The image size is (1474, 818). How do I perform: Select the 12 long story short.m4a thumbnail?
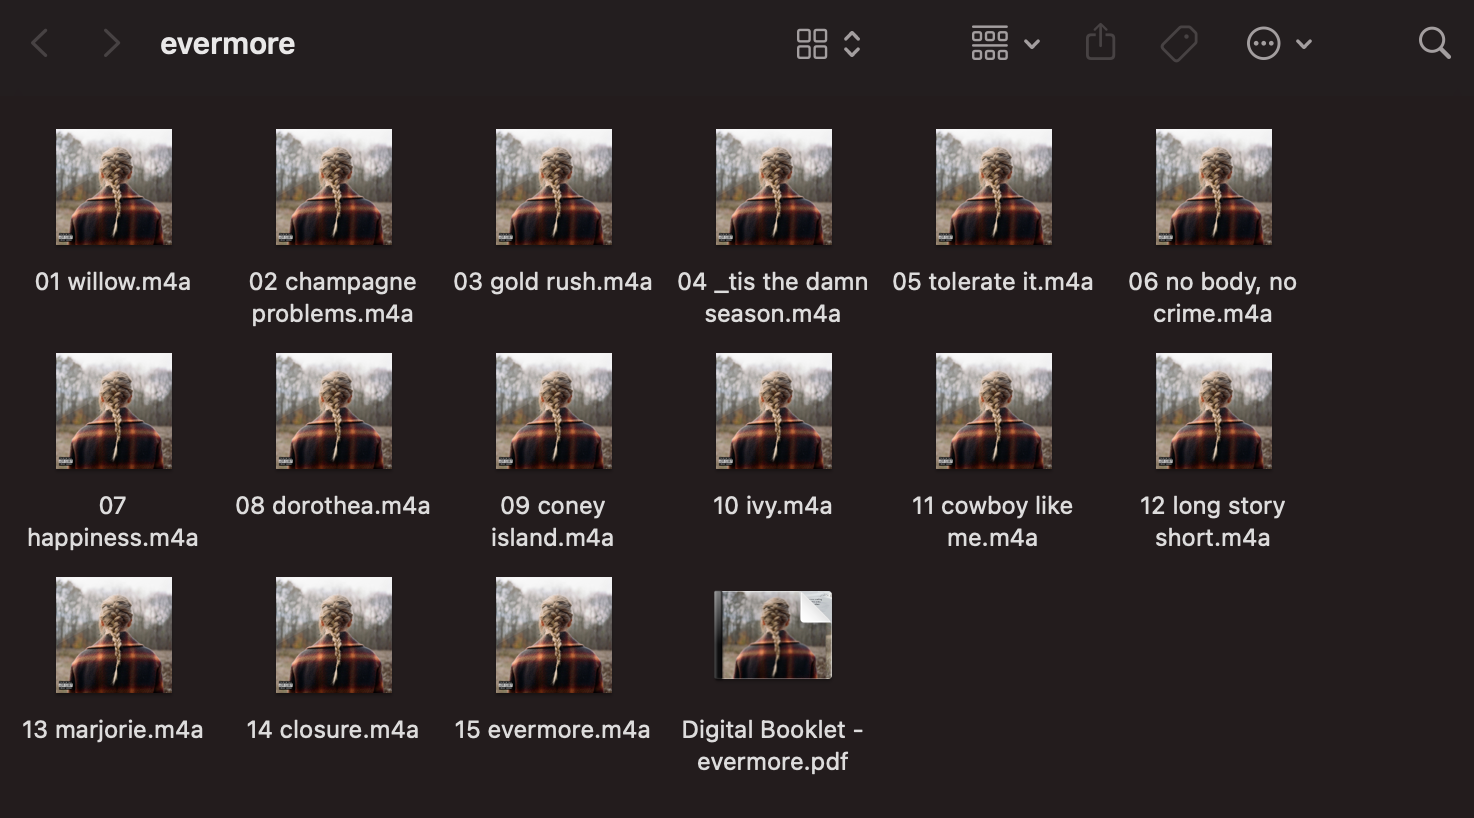[x=1214, y=411]
